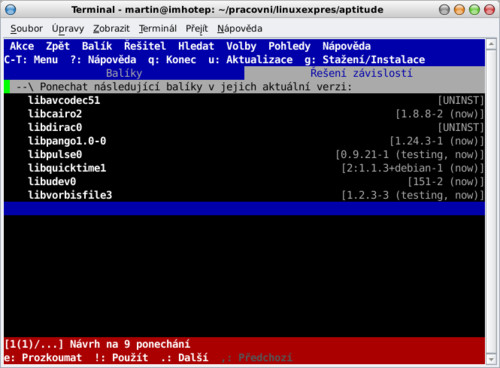The image size is (500, 368).
Task: Open the Zobrazit menu
Action: point(111,29)
